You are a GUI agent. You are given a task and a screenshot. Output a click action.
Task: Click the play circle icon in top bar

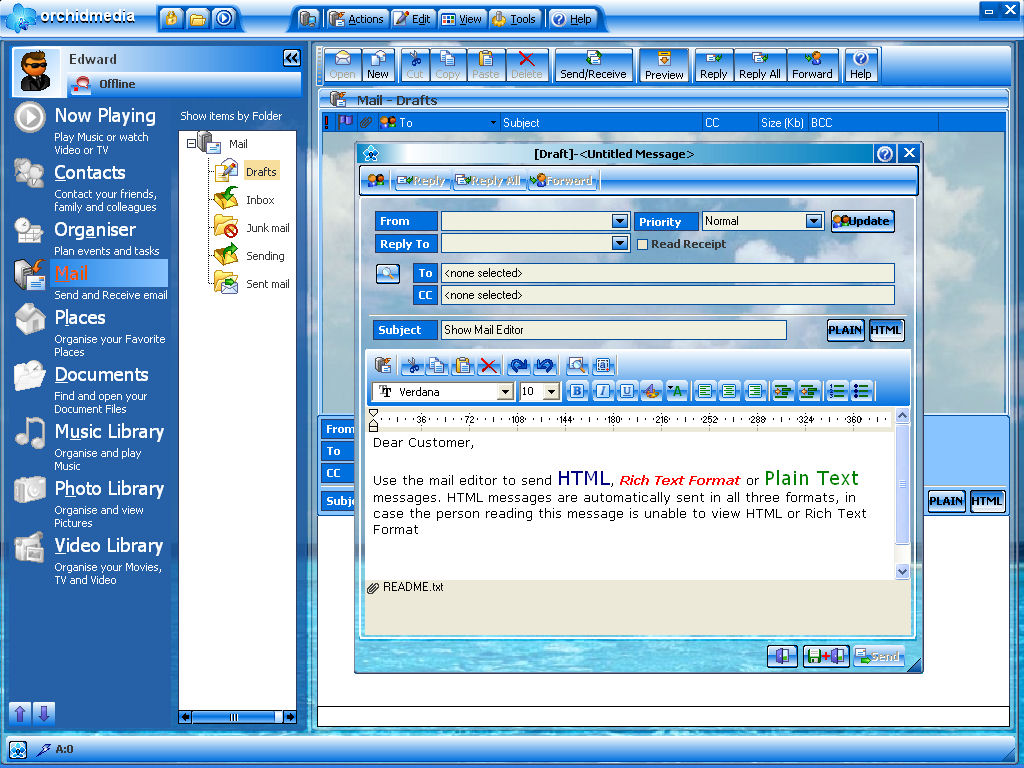pos(224,18)
